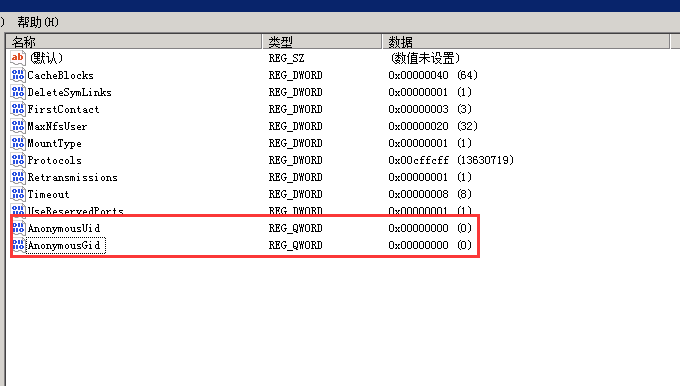Select the MountType registry value

[54, 144]
